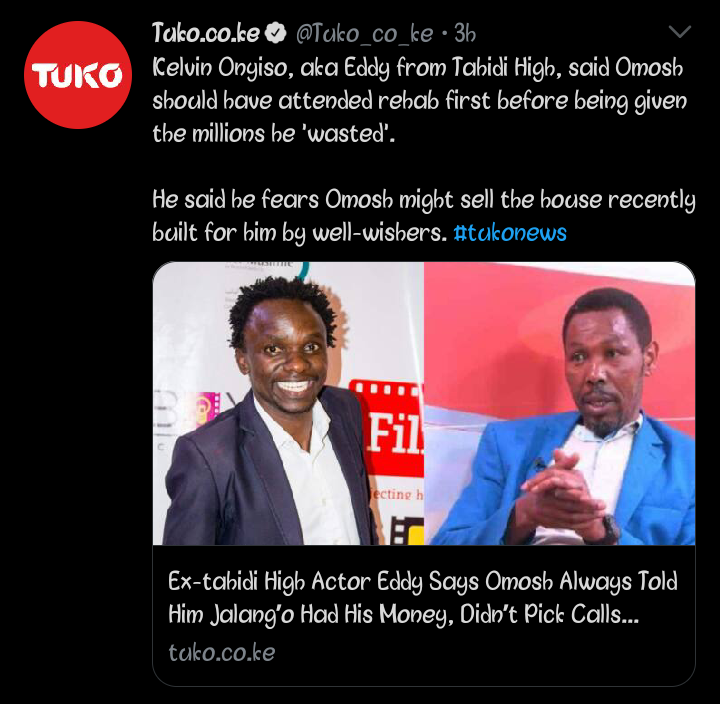The width and height of the screenshot is (720, 704).
Task: Open the Ex-tabidi High Actor Eddy headline
Action: (423, 598)
